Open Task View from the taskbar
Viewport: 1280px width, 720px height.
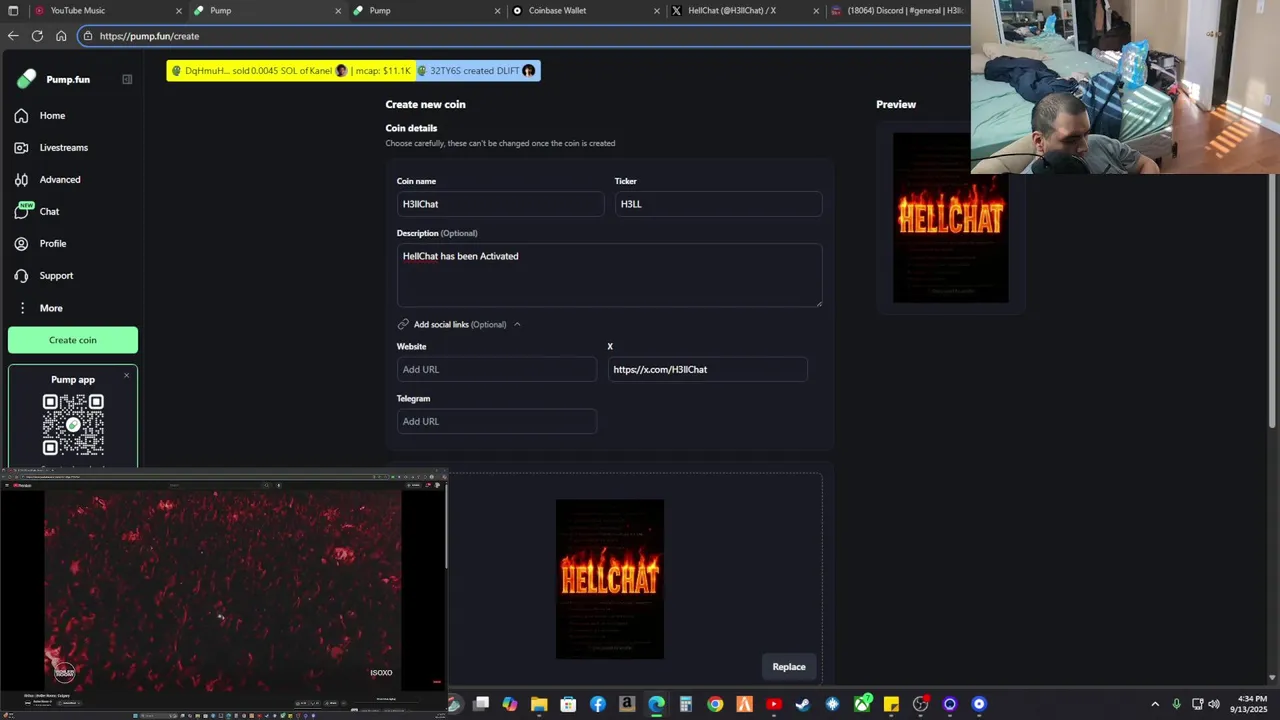tap(481, 704)
